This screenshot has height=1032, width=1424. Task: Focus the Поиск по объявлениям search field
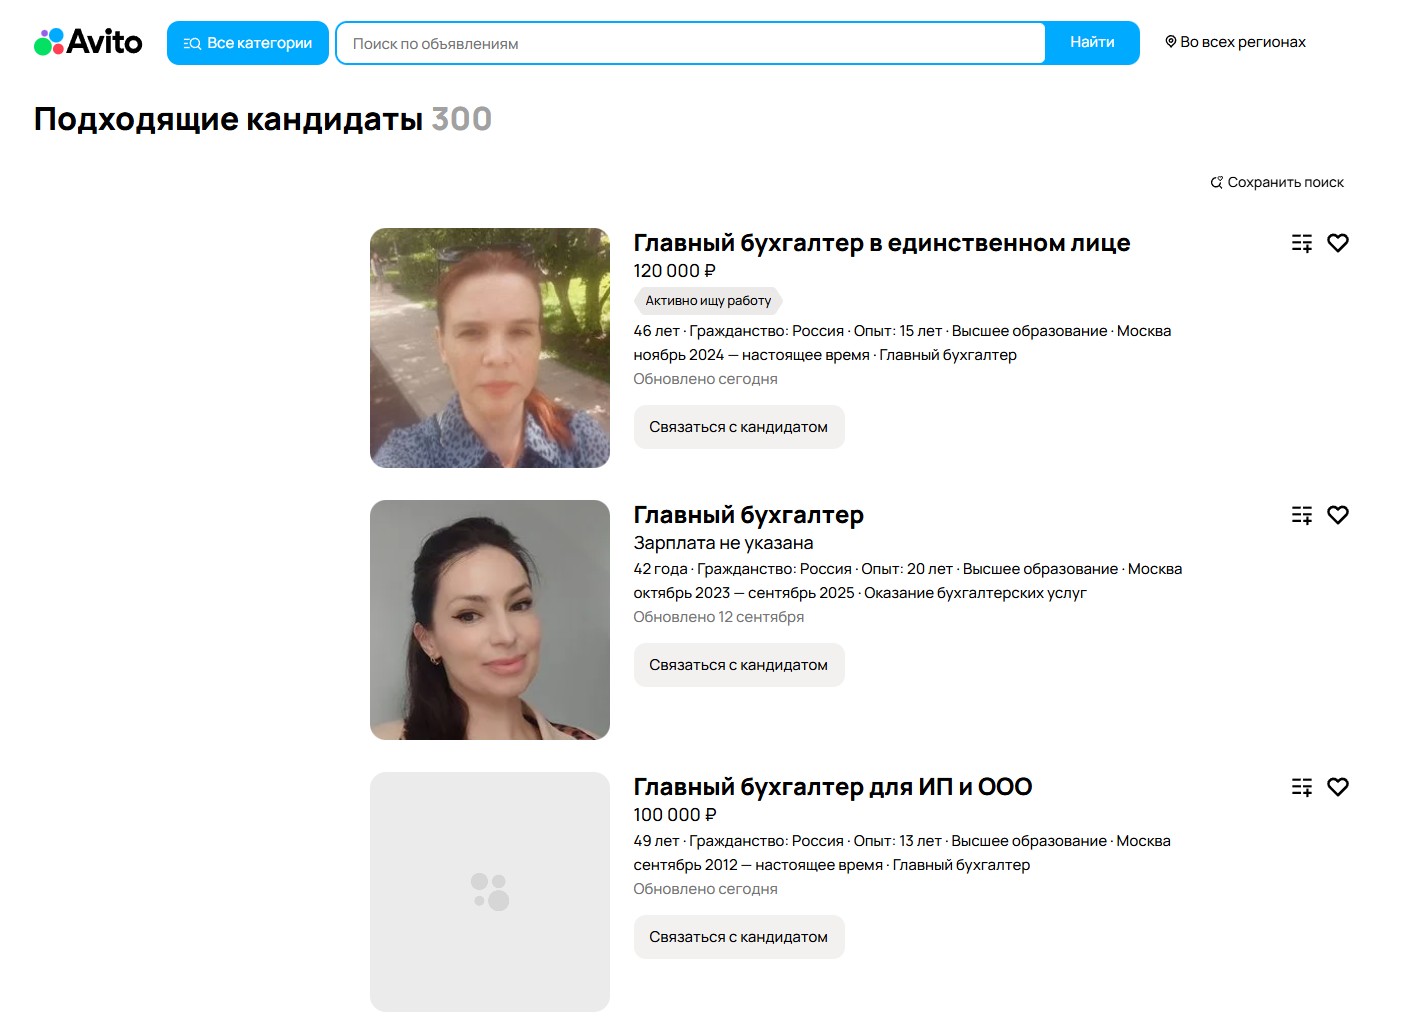690,44
